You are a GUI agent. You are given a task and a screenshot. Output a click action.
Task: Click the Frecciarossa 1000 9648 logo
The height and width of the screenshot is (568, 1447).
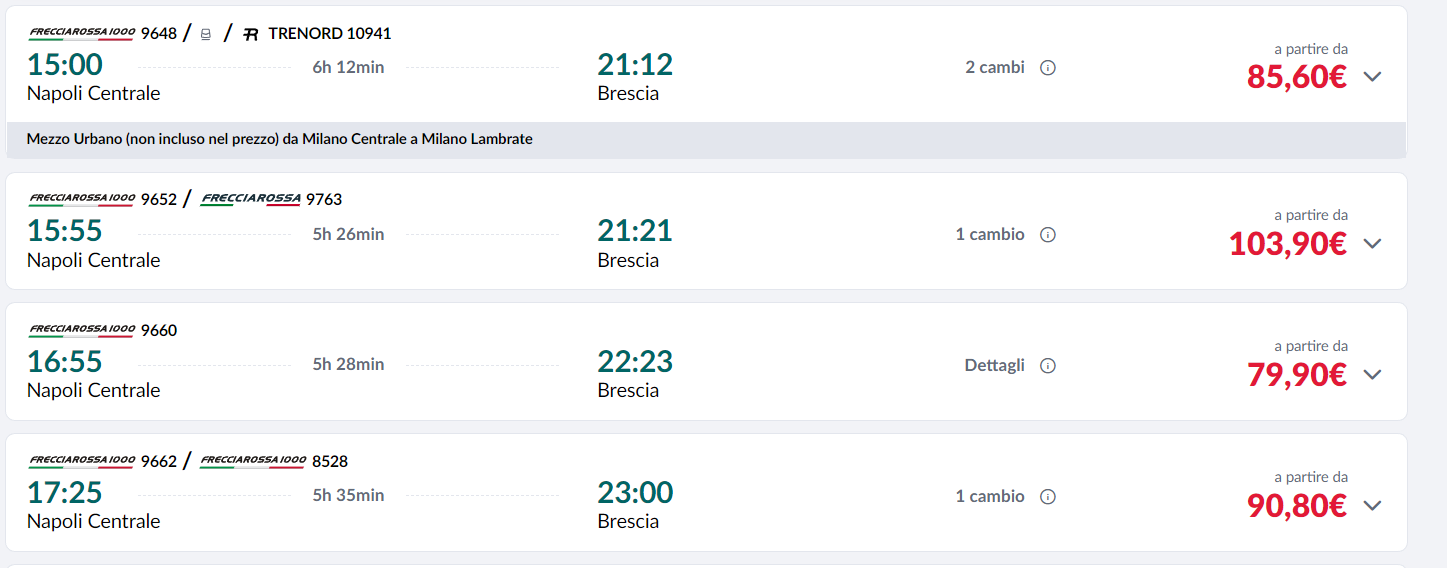(x=81, y=33)
